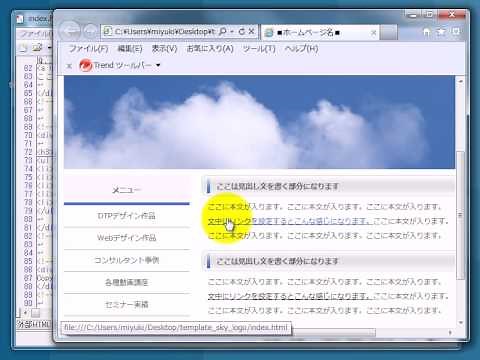Close the ■ホームページ名■ tab

tap(373, 33)
